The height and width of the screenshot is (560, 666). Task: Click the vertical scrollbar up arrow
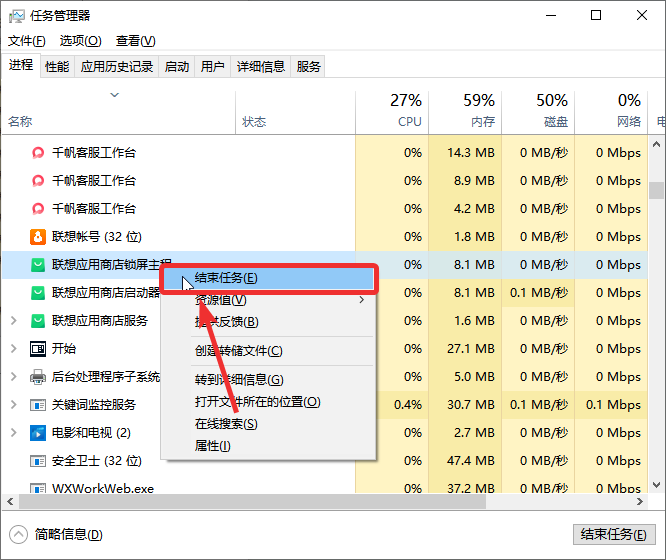click(656, 144)
